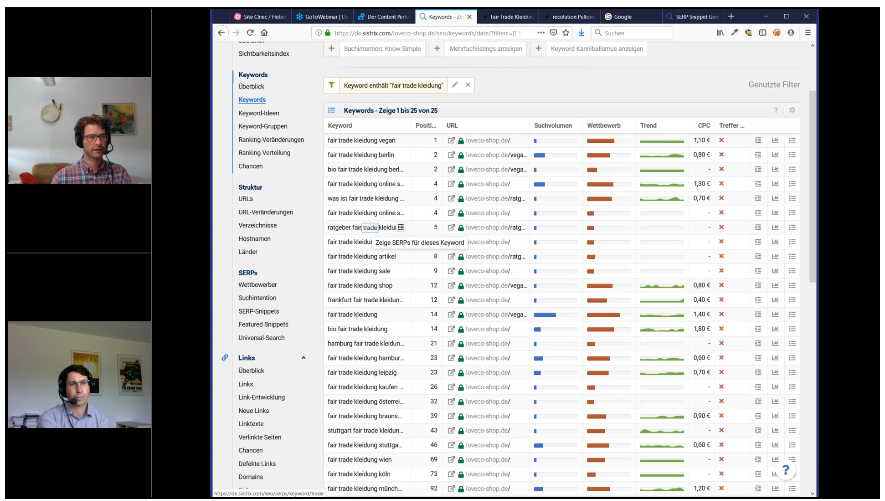
Task: Add the 'Suchintention: Know Simple' filter
Action: pos(376,49)
